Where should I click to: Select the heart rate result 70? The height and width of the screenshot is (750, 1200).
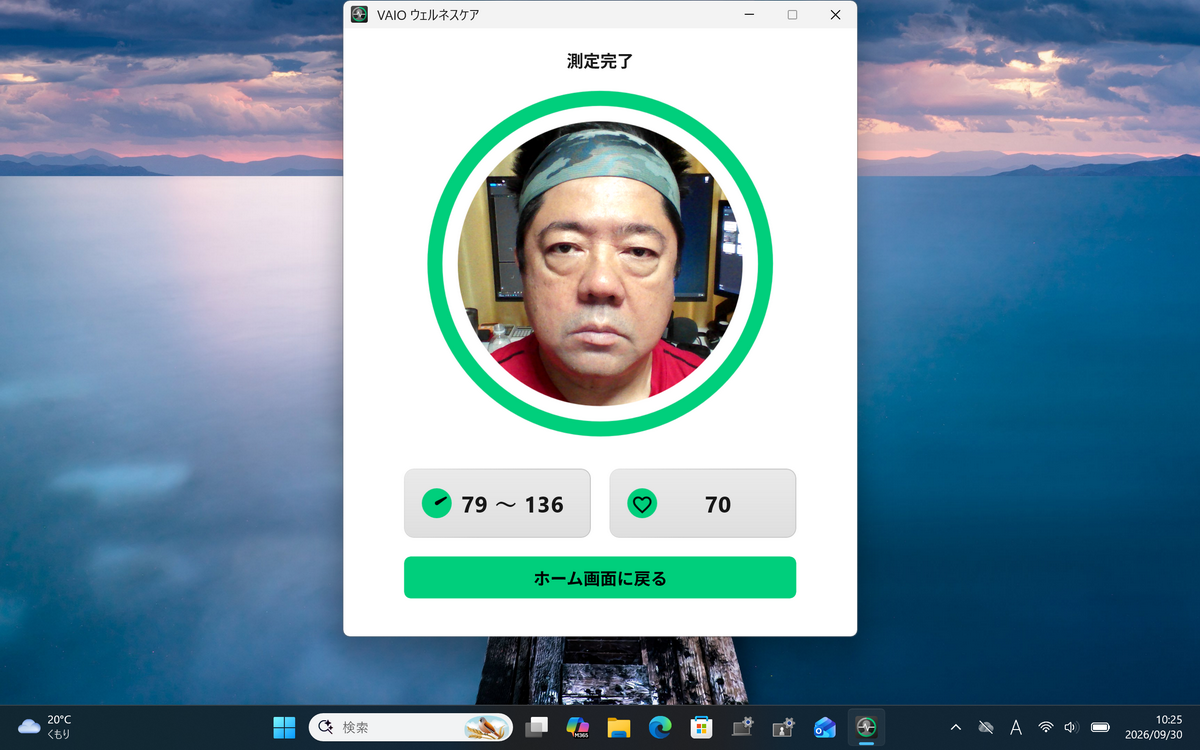tap(702, 504)
